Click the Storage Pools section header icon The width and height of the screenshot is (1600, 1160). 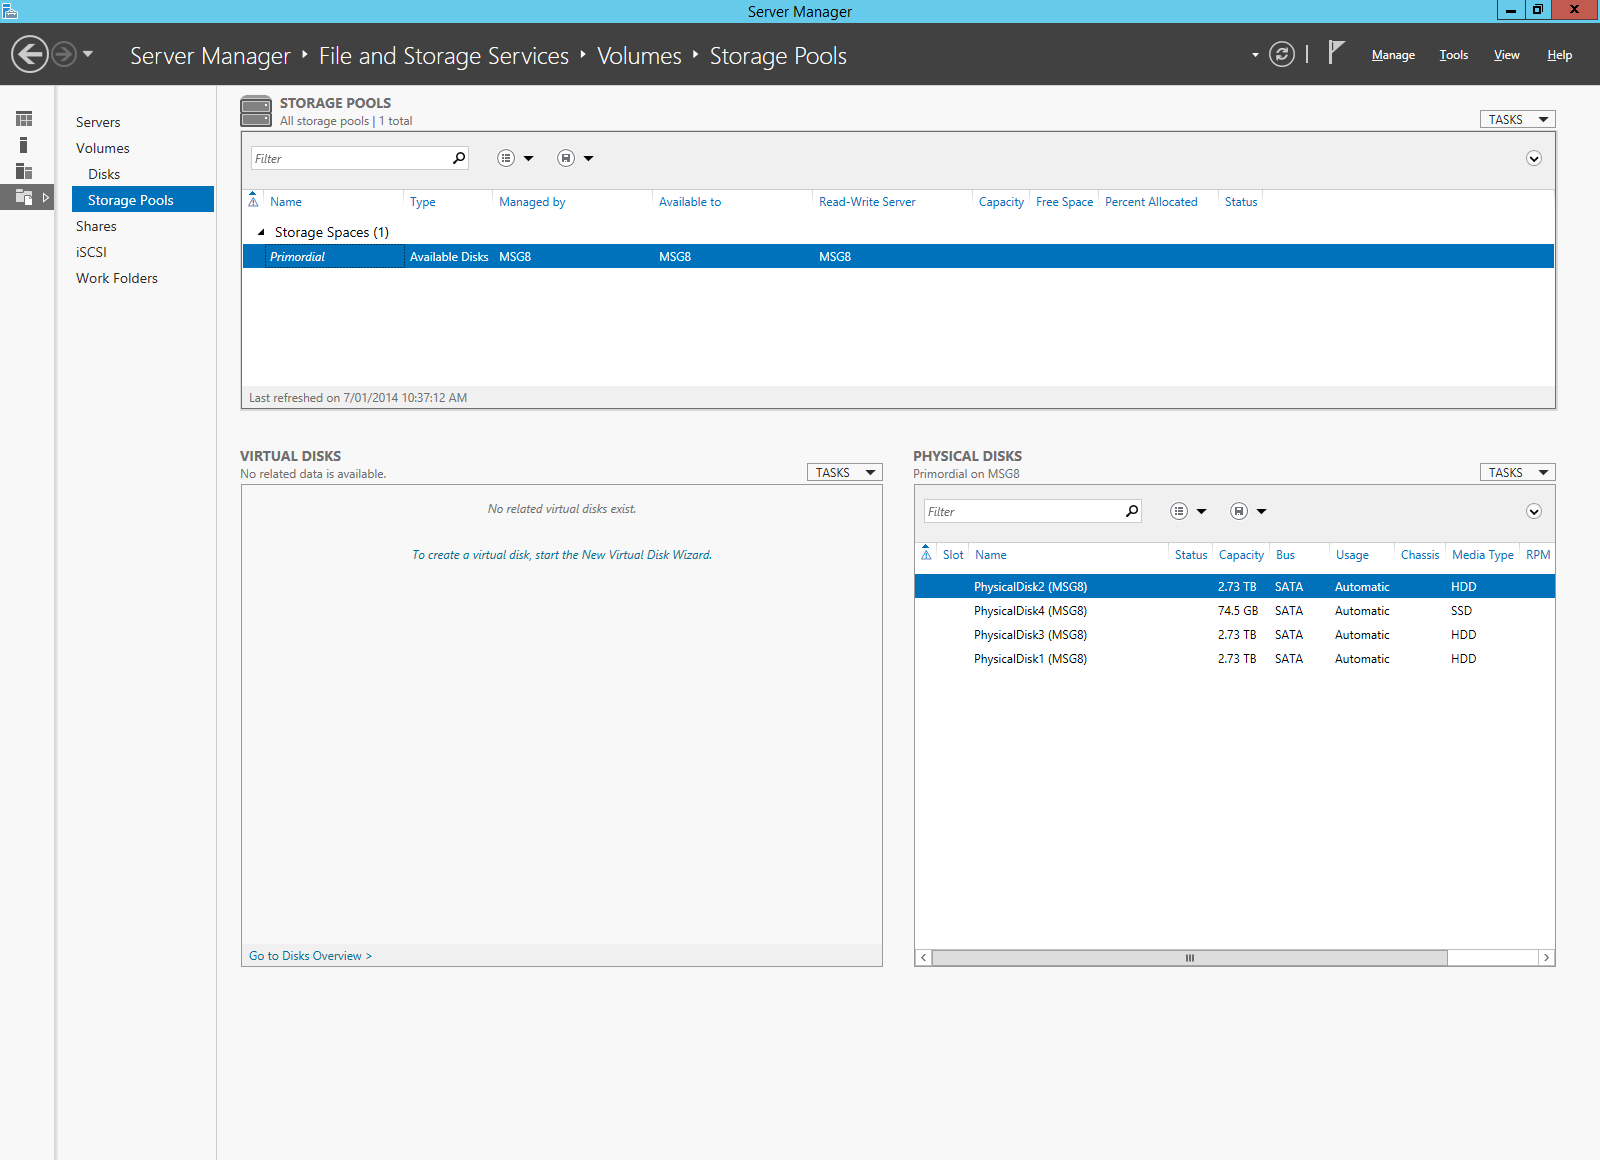click(256, 111)
